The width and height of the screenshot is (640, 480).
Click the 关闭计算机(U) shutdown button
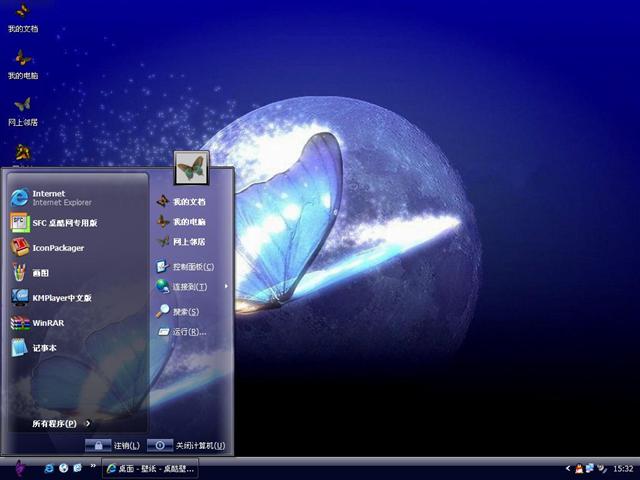pos(187,445)
